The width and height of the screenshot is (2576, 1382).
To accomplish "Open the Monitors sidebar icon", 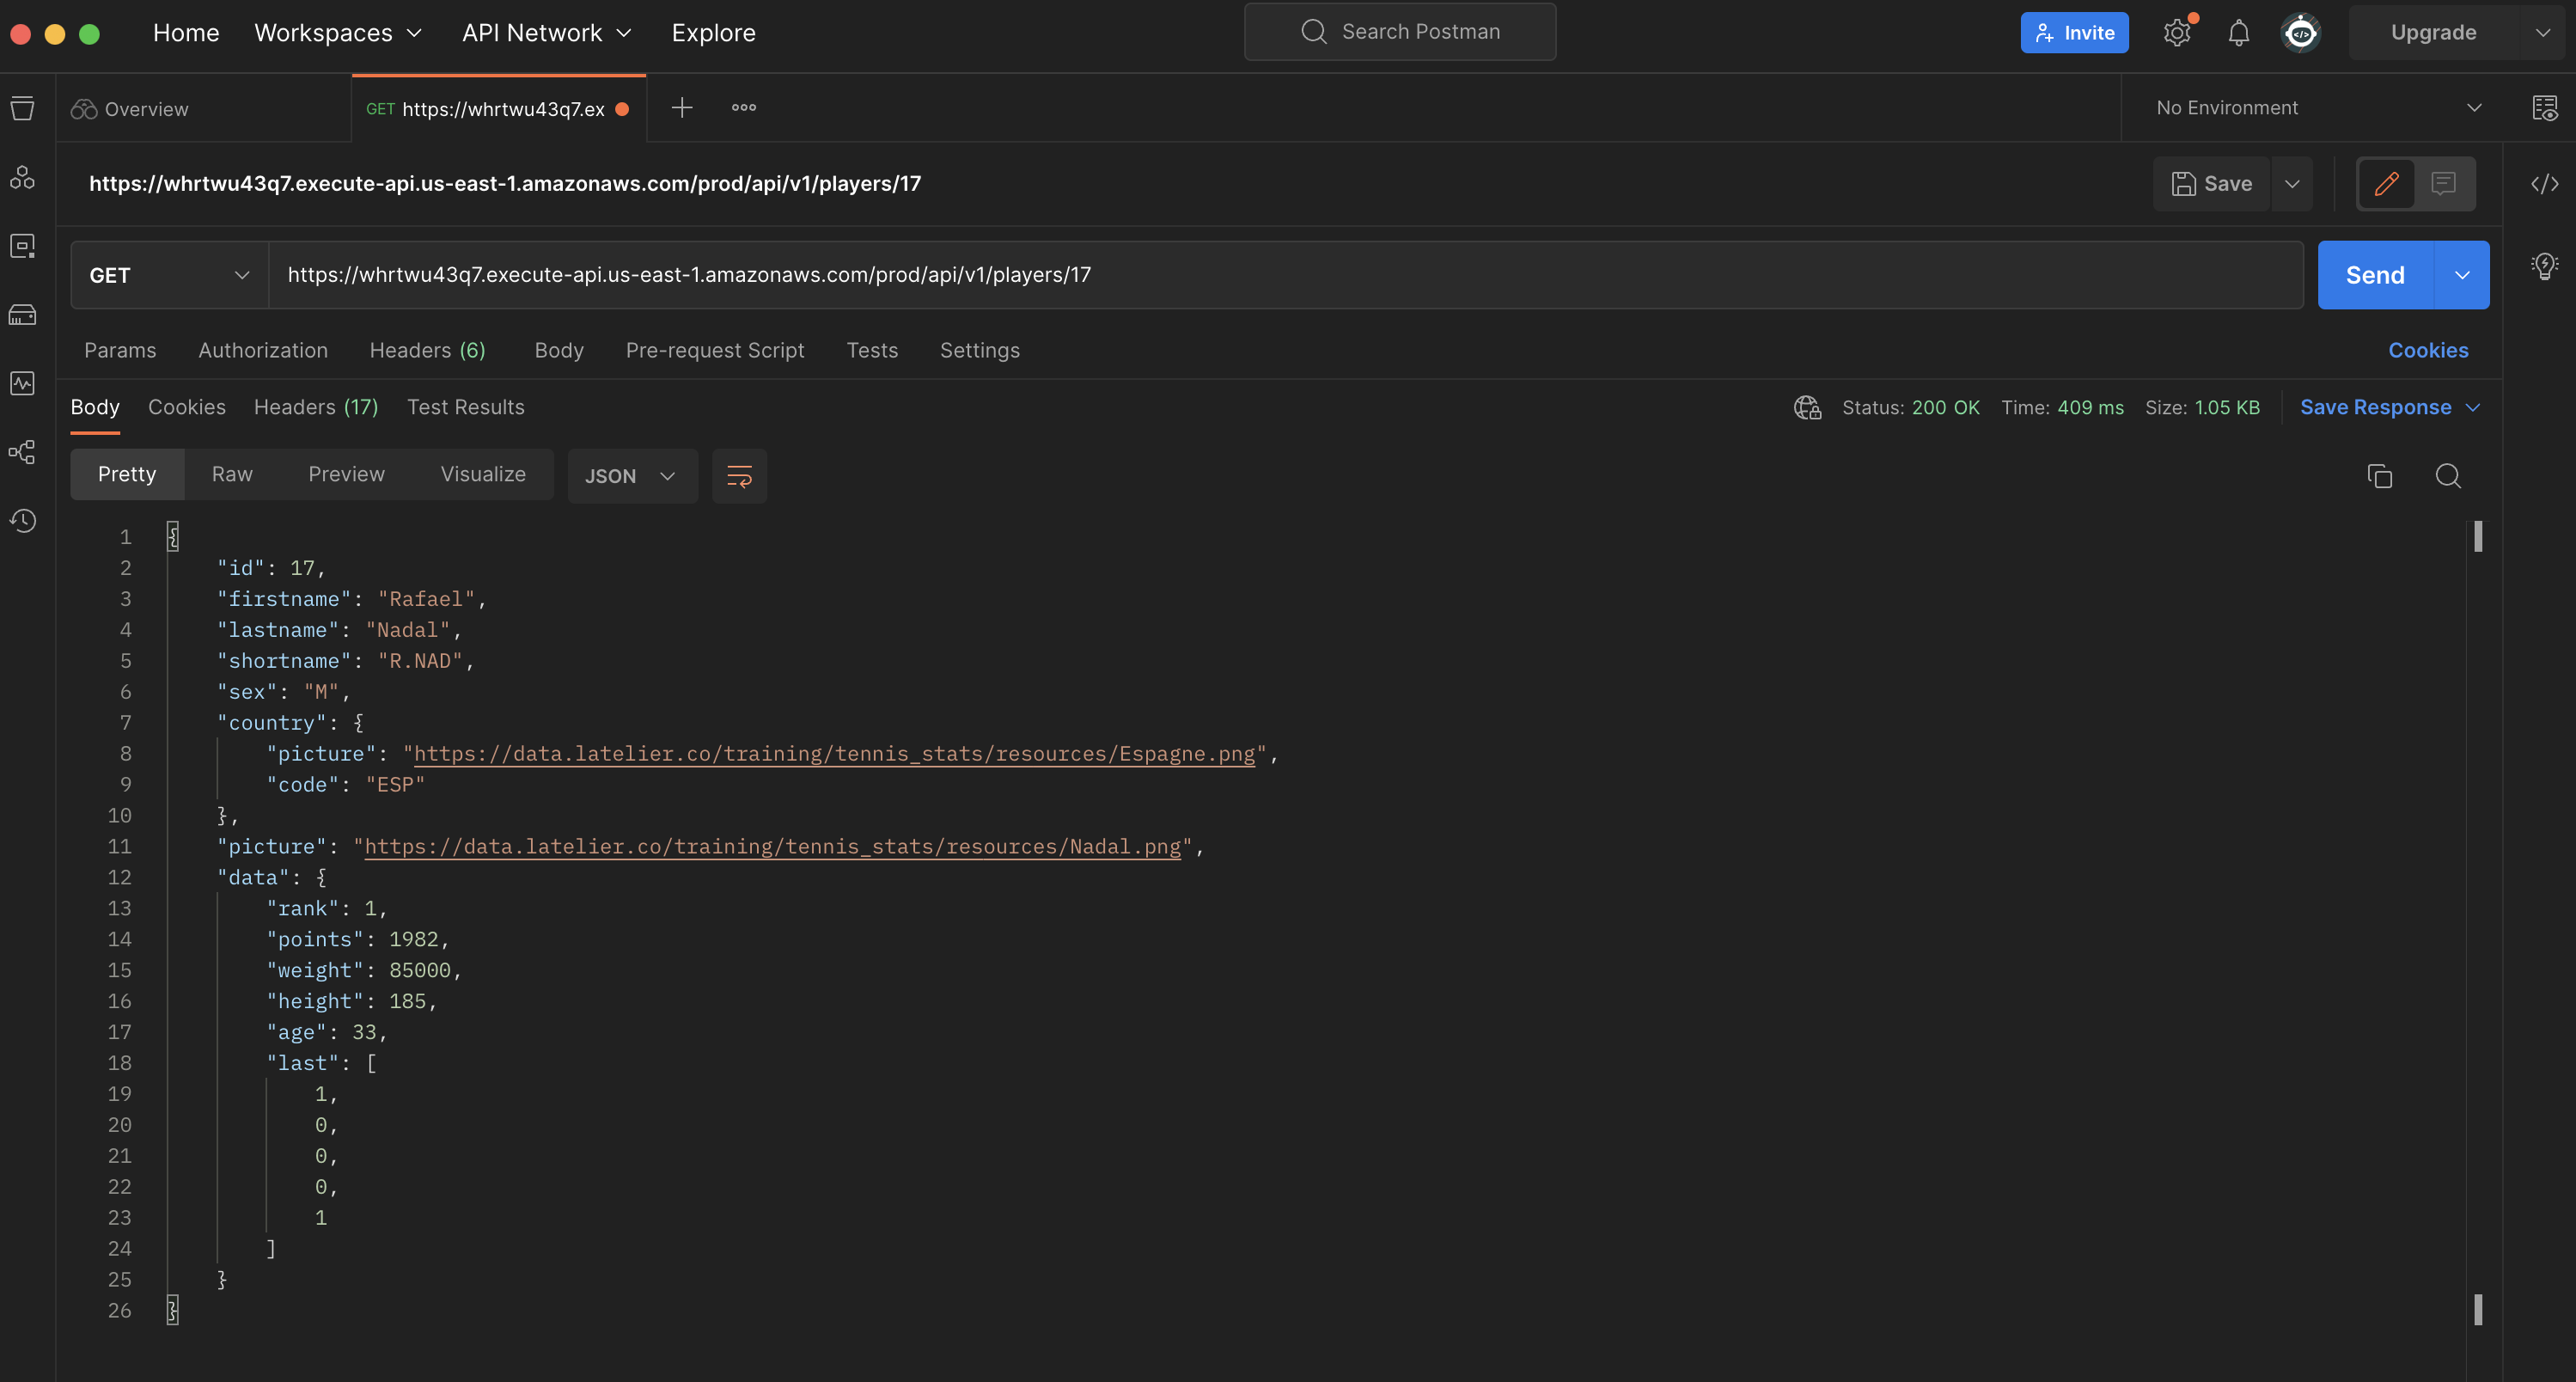I will (22, 384).
